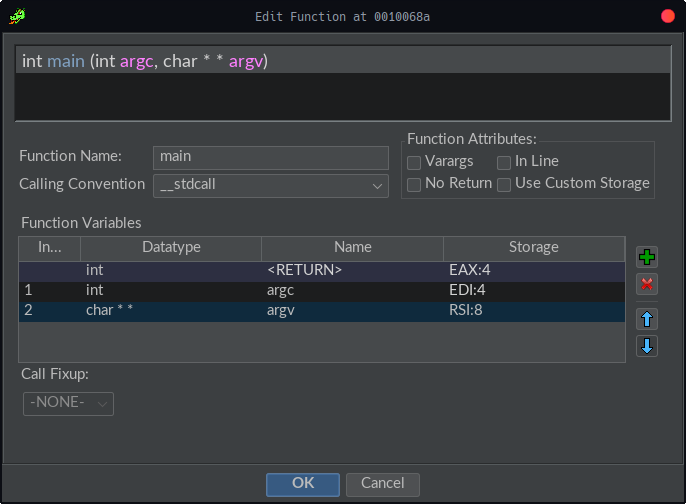Image resolution: width=686 pixels, height=504 pixels.
Task: Select the argc parameter row
Action: pyautogui.click(x=322, y=291)
